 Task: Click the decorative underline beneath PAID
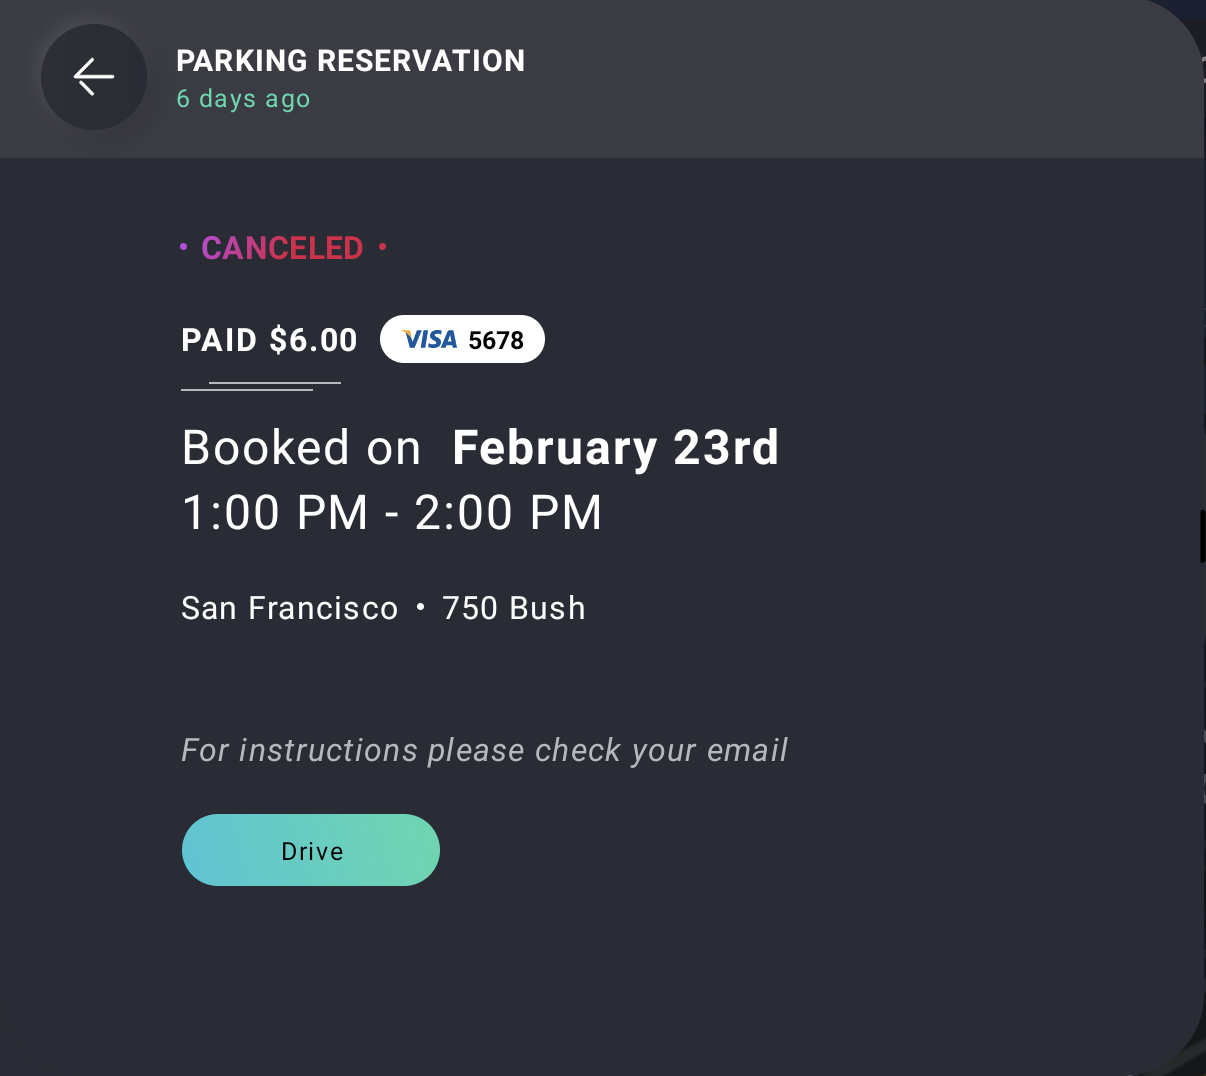click(261, 386)
